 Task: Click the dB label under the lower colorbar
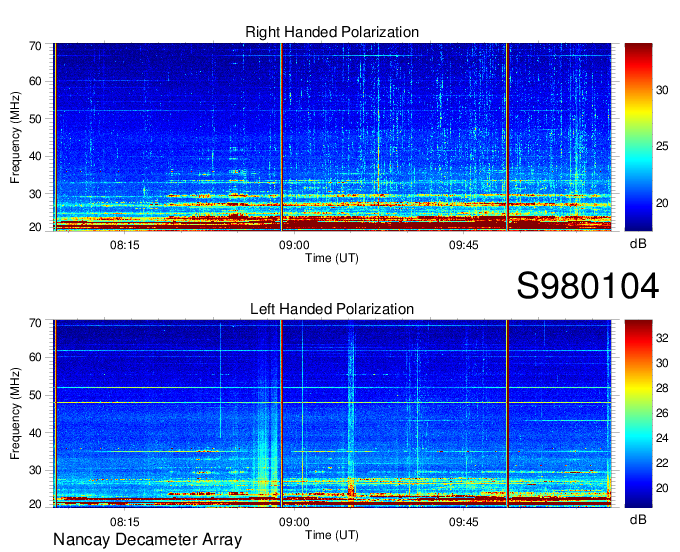click(638, 519)
